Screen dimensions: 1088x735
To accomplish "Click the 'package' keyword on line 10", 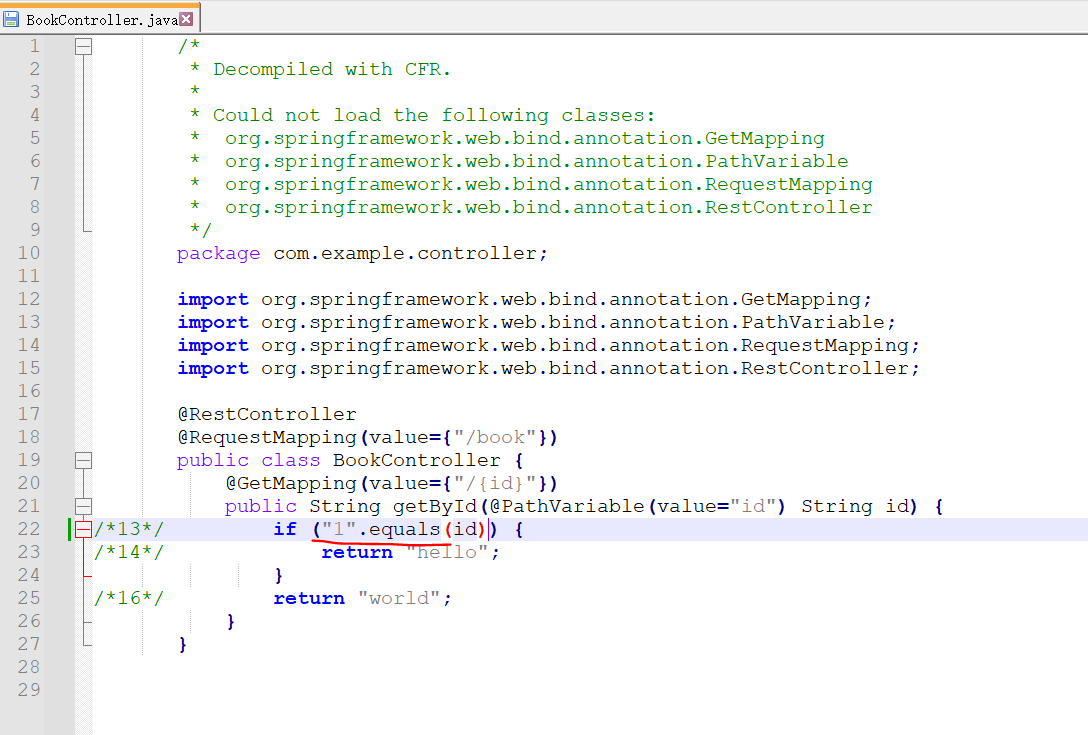I will (219, 253).
